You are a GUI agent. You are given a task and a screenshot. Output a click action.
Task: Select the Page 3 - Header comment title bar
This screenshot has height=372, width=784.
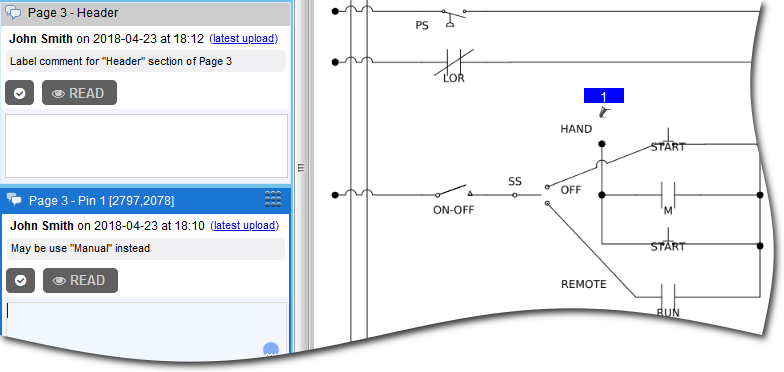(146, 13)
